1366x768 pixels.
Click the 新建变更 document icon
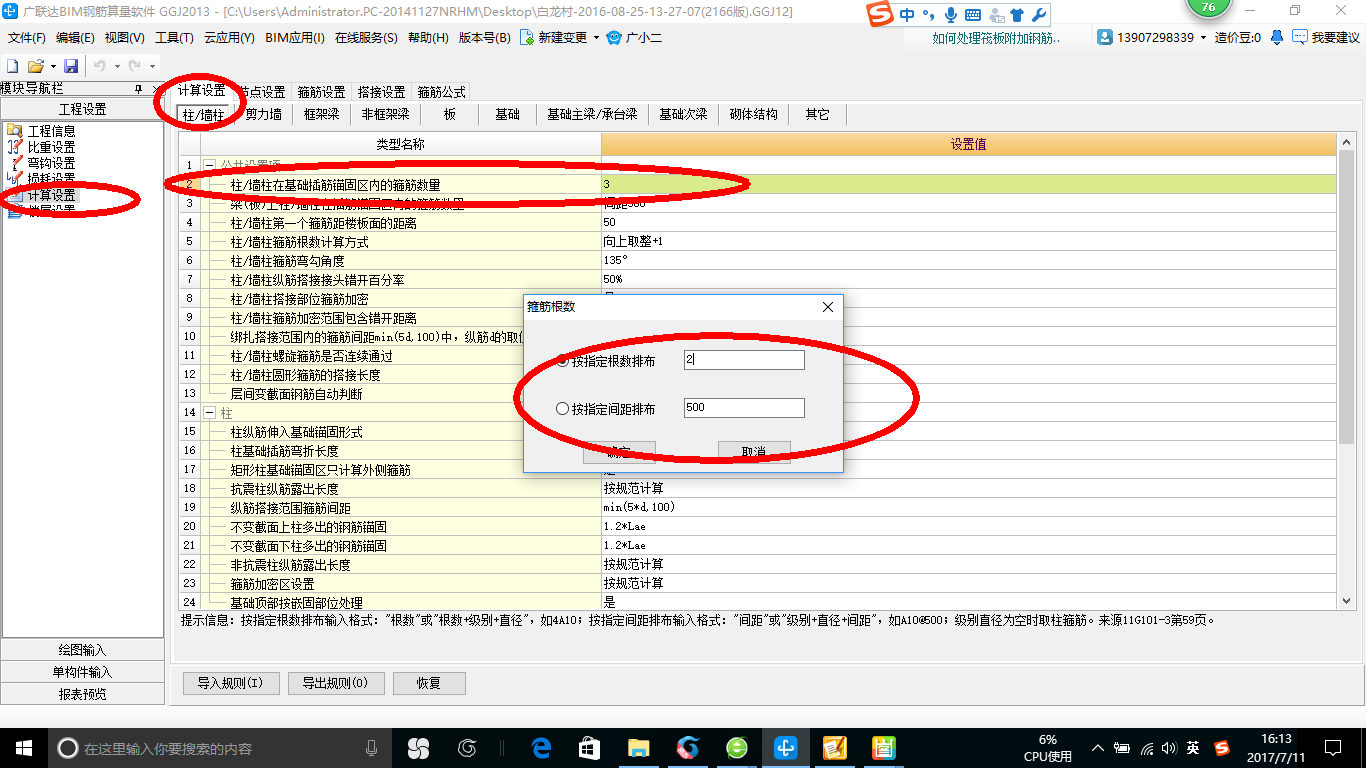point(527,38)
